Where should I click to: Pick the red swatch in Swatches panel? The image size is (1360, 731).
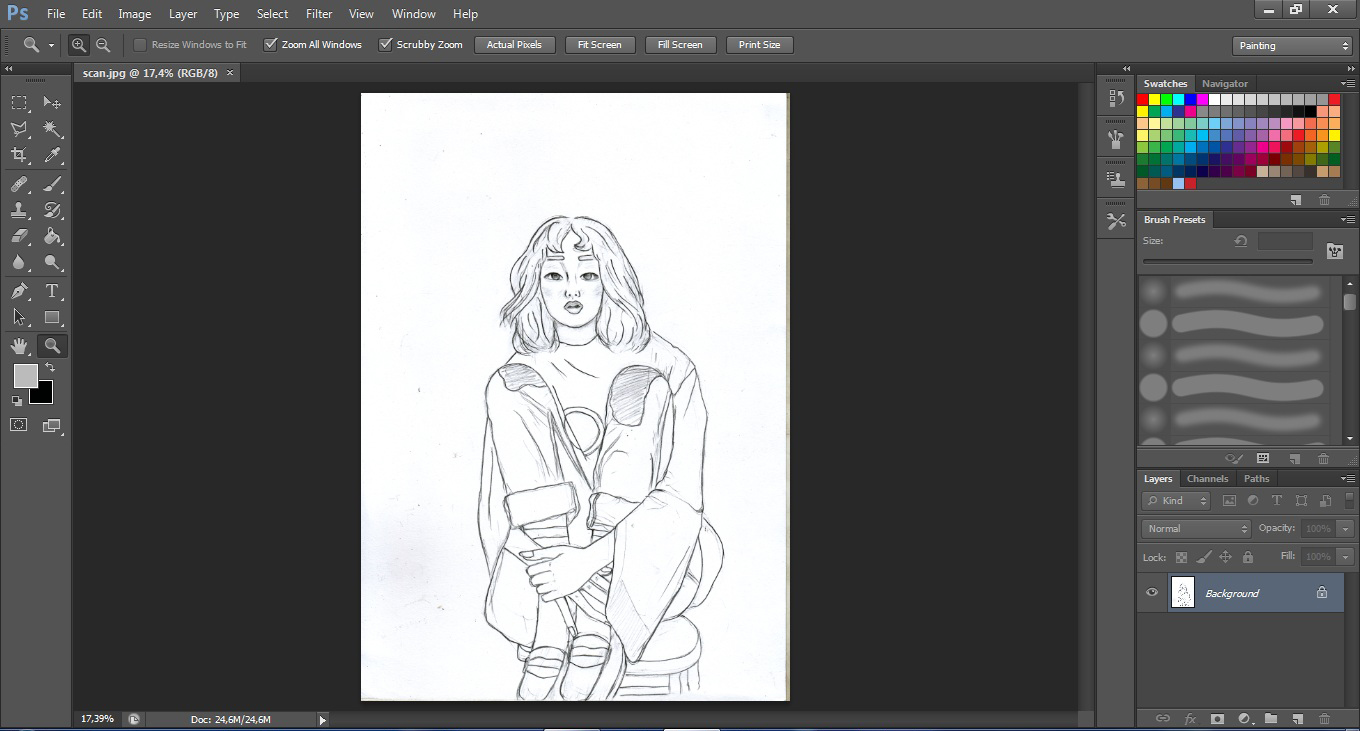click(x=1143, y=100)
